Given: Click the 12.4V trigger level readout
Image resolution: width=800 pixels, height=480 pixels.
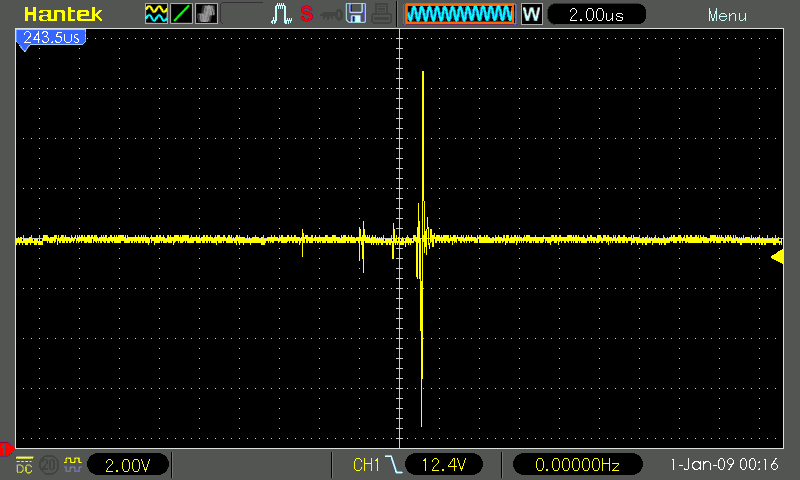Looking at the screenshot, I should coord(444,465).
